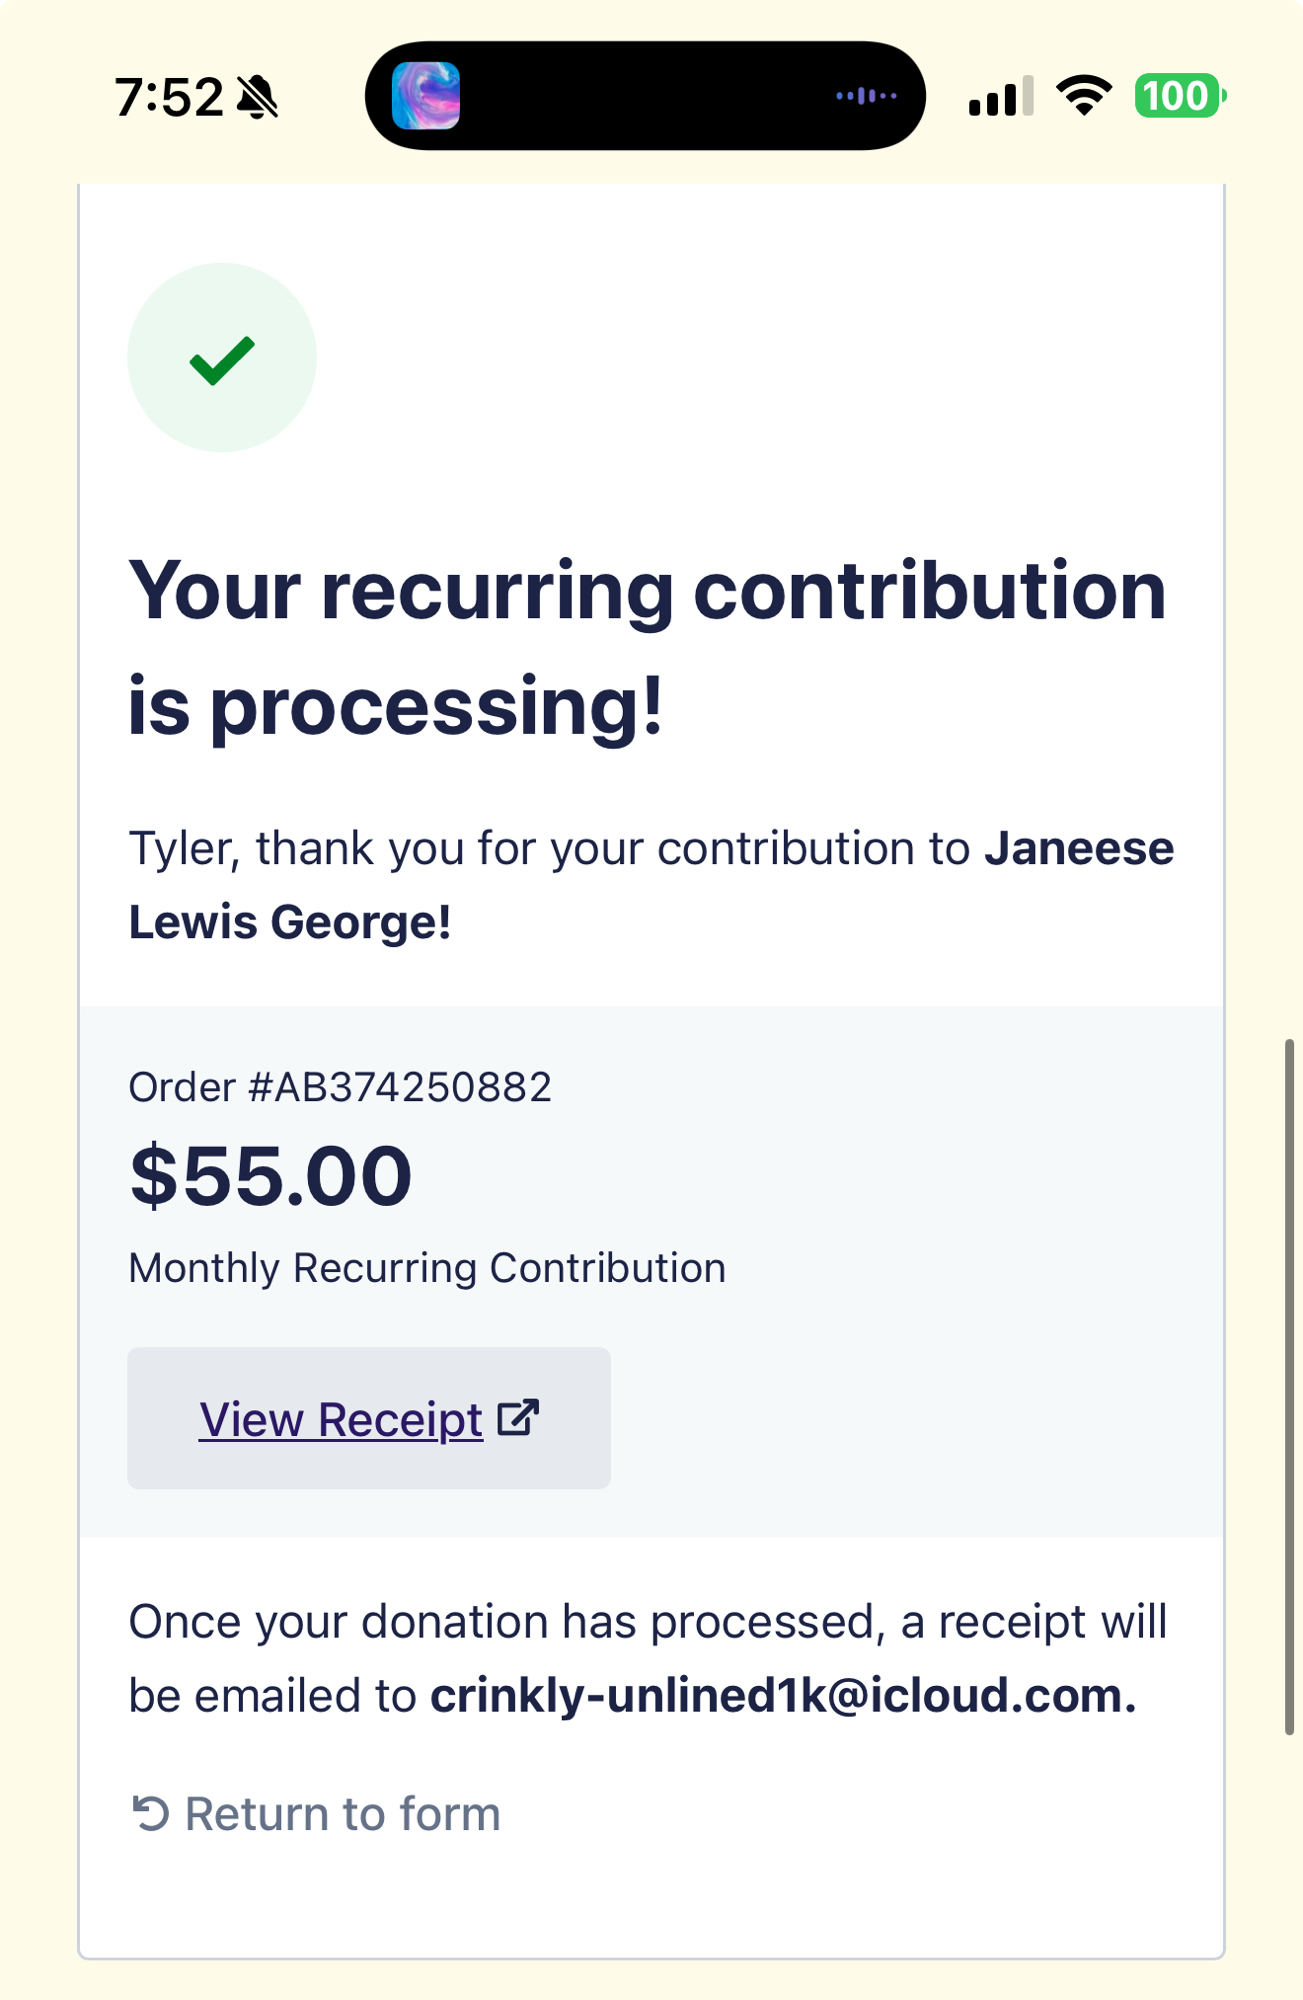Viewport: 1303px width, 2000px height.
Task: Click the Monthly Recurring Contribution label
Action: pyautogui.click(x=427, y=1268)
